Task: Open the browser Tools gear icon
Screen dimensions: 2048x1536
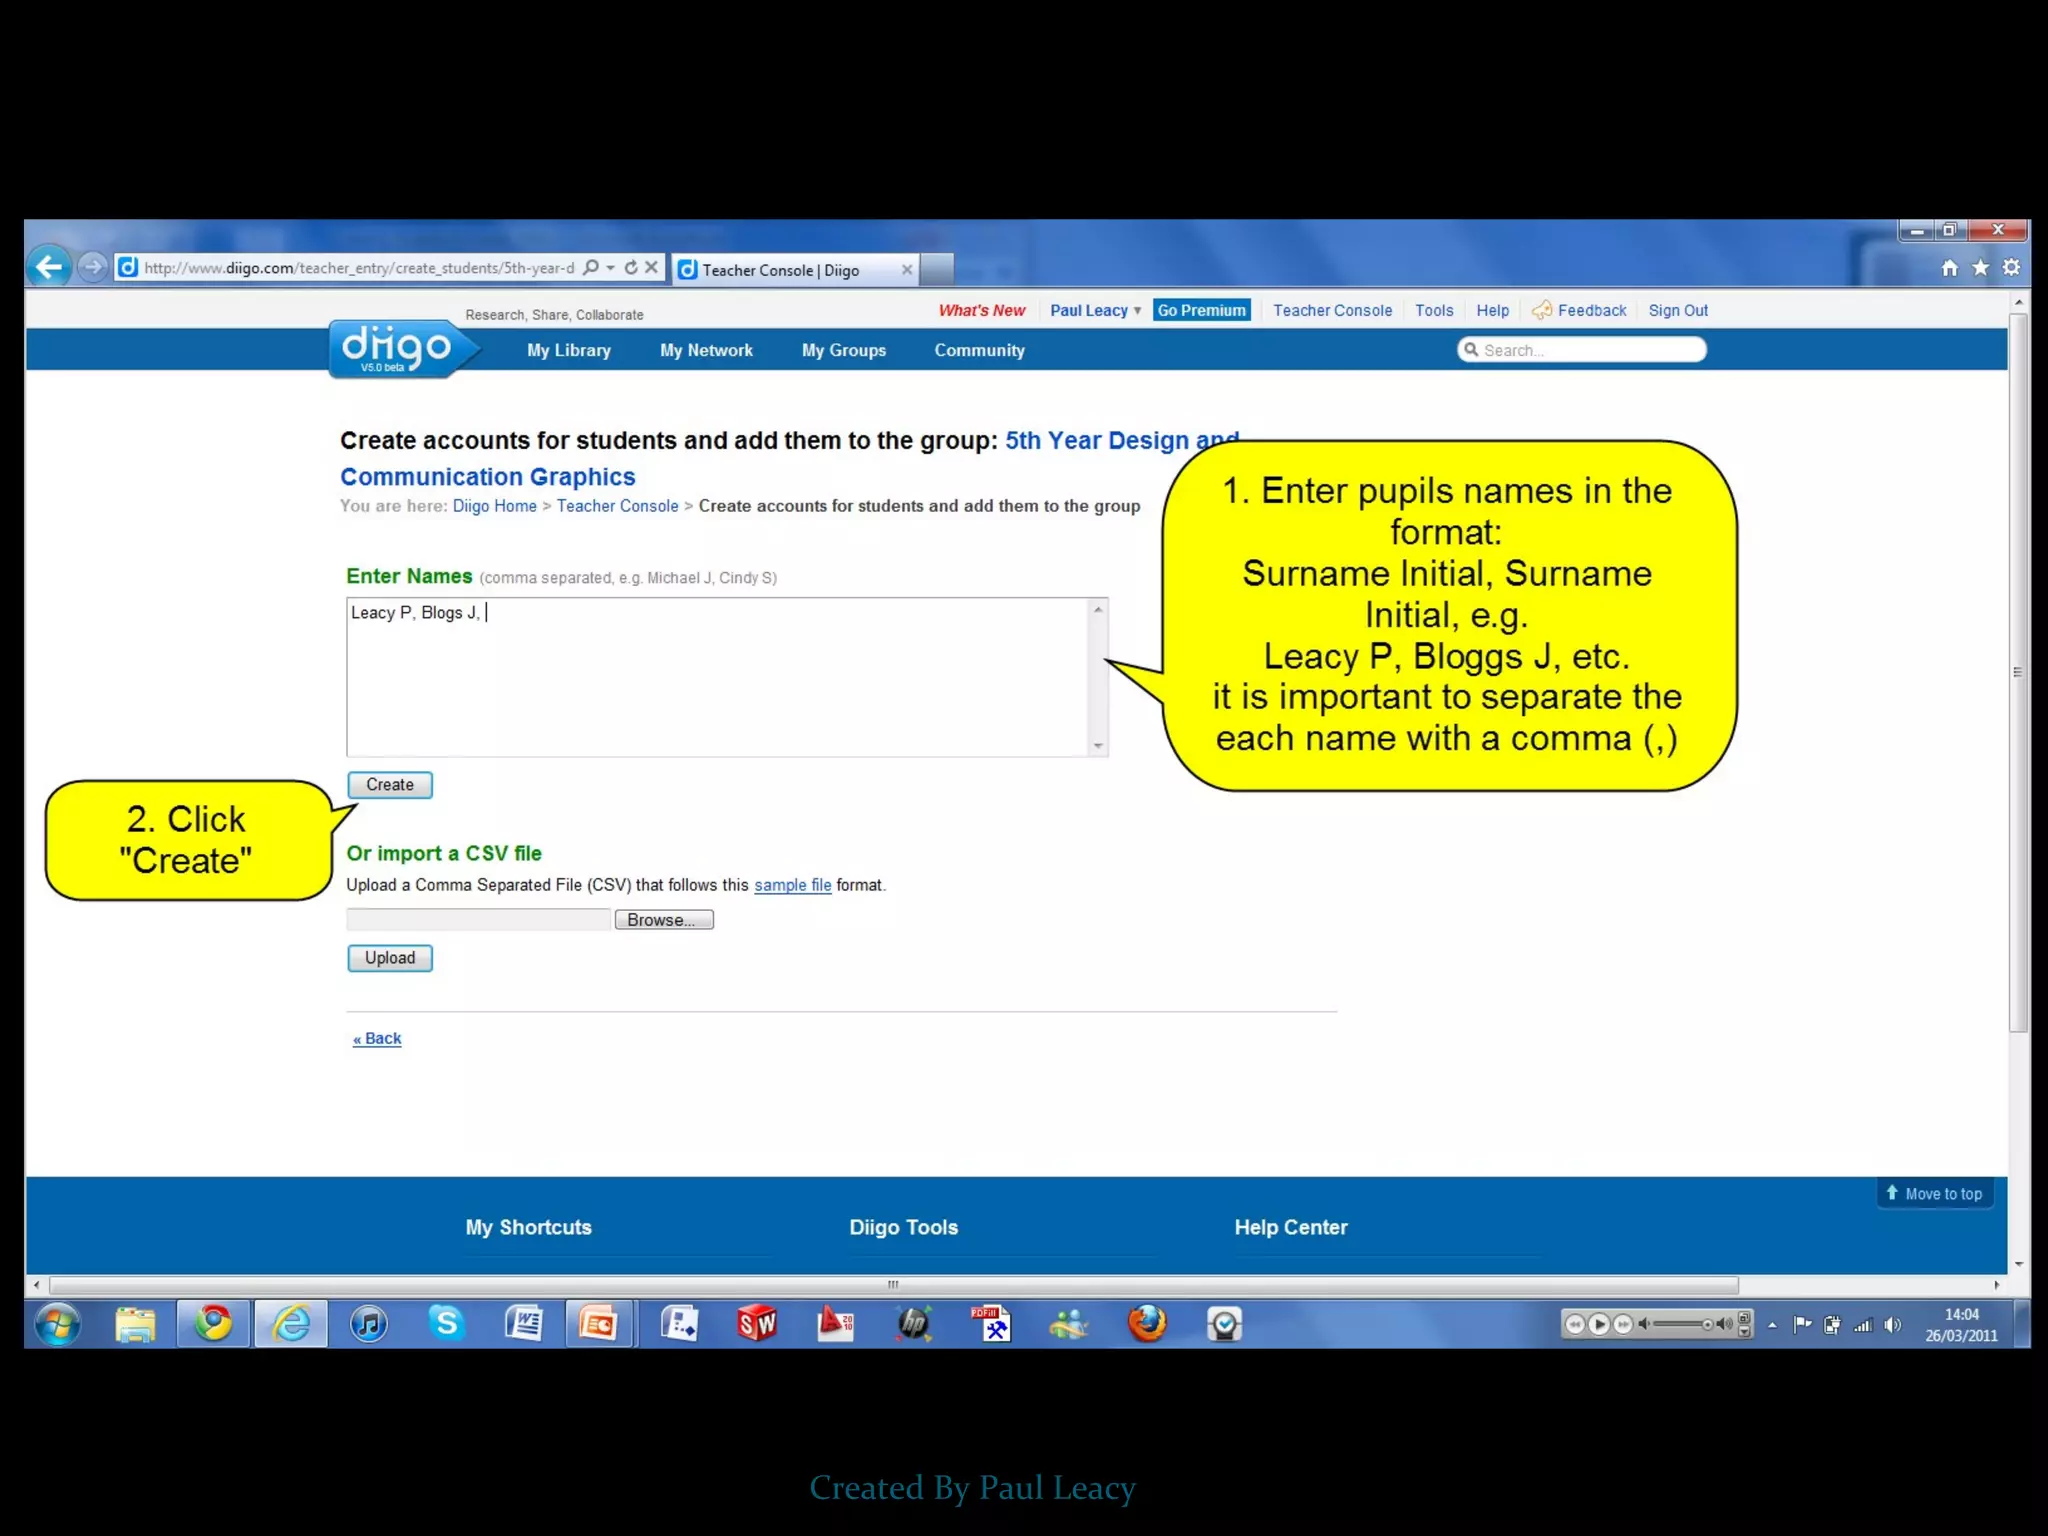Action: [2011, 268]
